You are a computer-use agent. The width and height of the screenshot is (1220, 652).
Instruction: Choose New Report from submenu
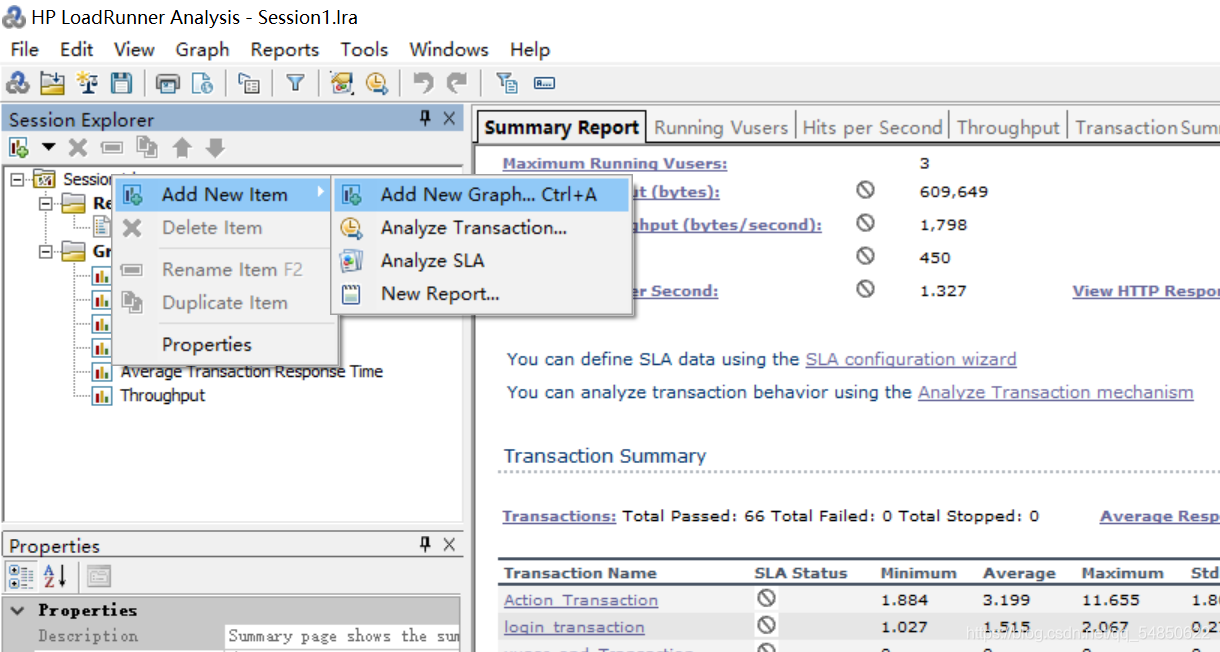tap(482, 293)
